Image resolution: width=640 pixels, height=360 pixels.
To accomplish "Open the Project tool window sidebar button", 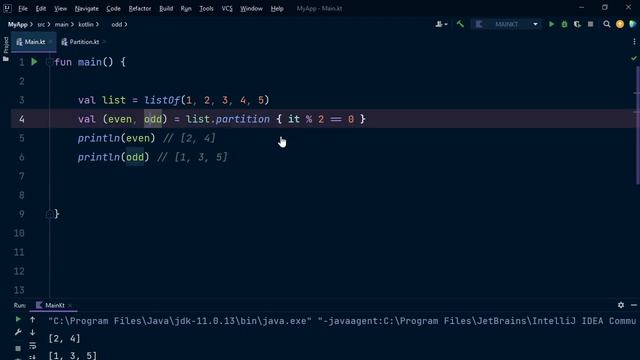I will click(x=6, y=49).
